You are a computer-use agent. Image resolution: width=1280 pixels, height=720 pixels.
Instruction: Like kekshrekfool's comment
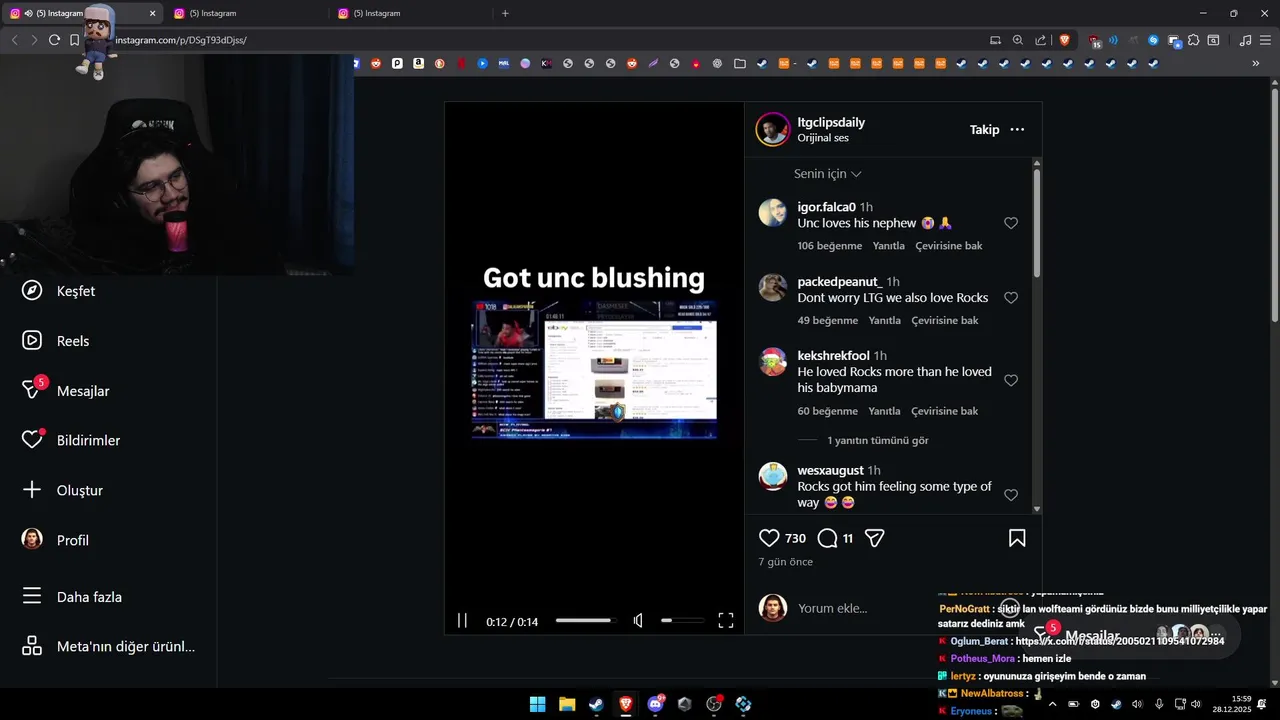1011,380
